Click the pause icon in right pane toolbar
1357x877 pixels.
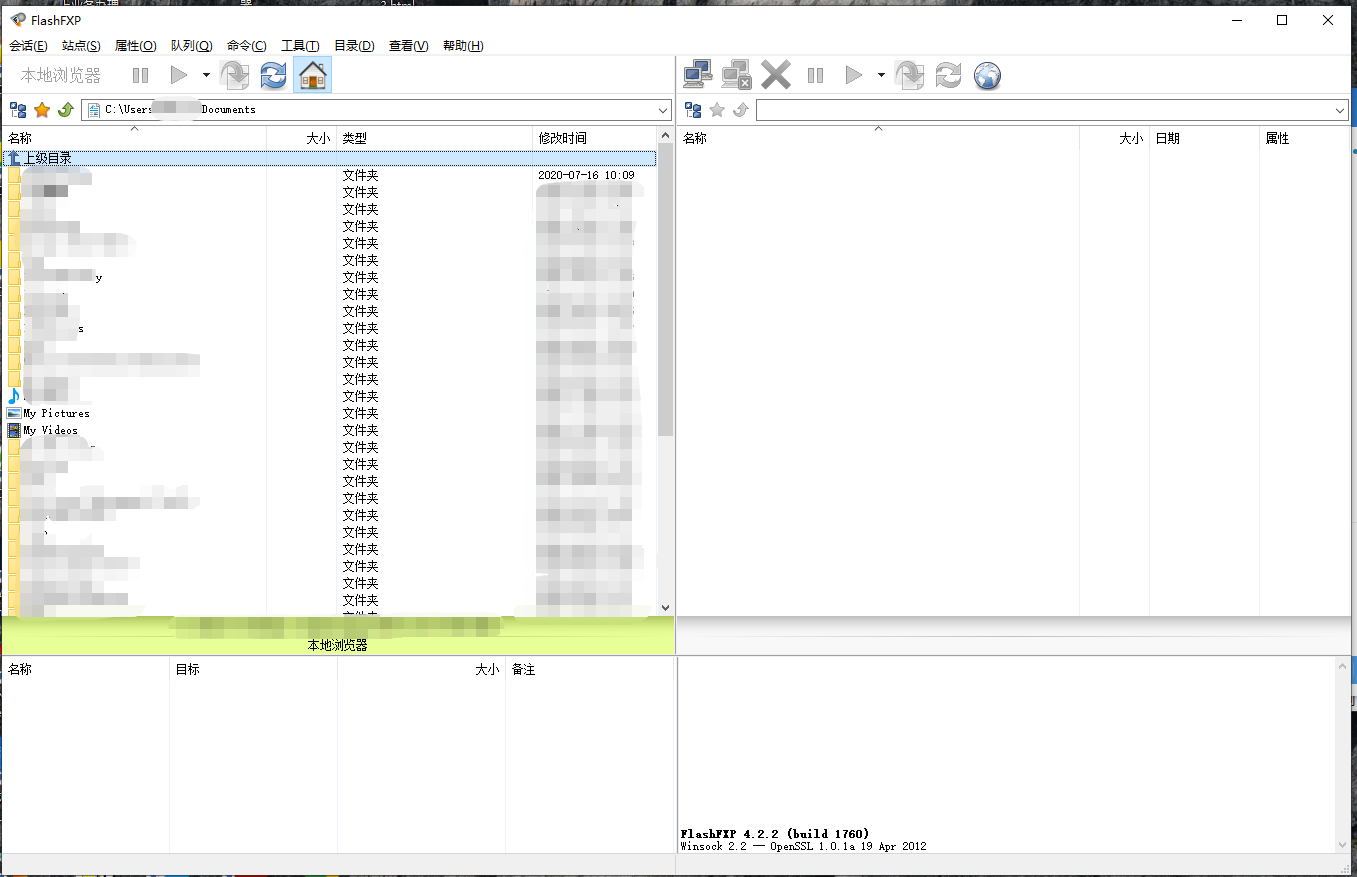[x=815, y=75]
